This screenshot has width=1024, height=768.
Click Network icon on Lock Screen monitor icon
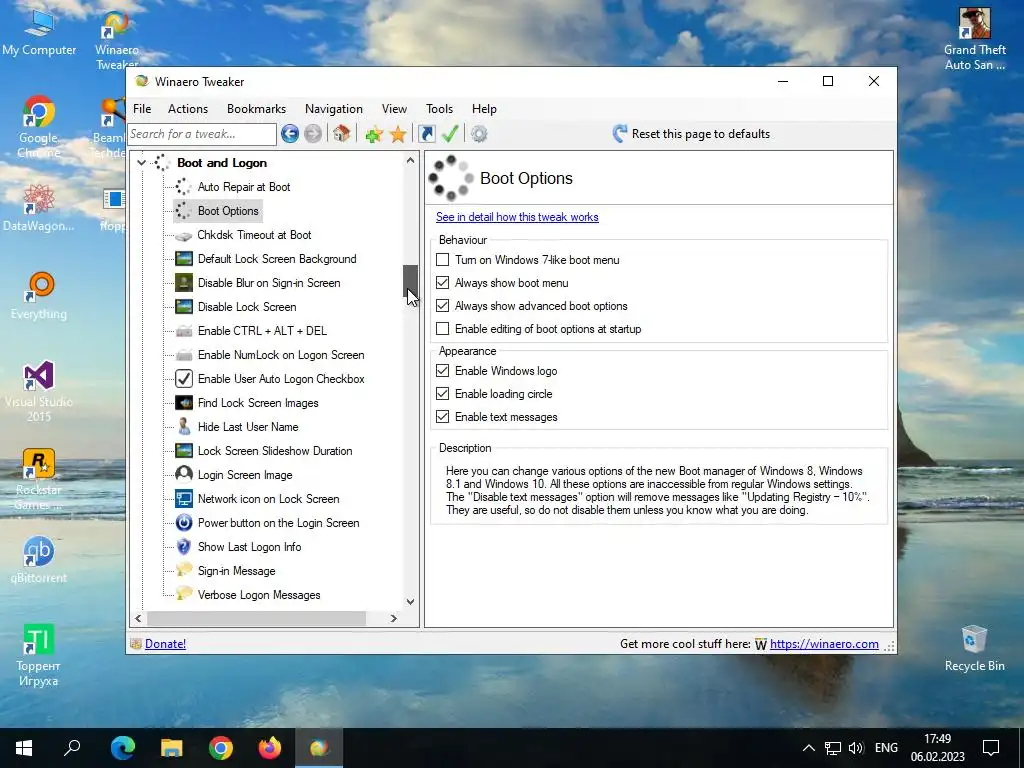(184, 499)
